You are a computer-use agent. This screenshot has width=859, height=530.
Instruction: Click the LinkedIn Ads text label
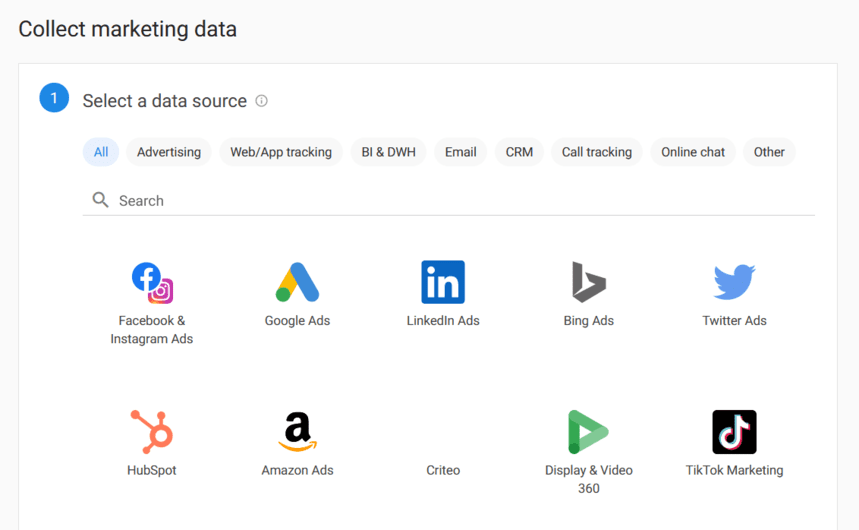click(443, 321)
